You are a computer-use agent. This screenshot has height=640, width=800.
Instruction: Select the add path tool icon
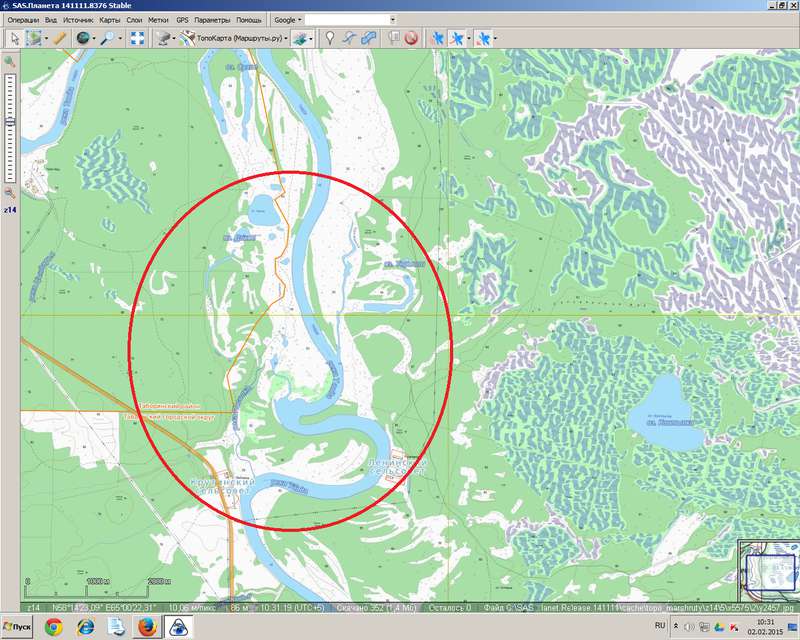(x=348, y=38)
